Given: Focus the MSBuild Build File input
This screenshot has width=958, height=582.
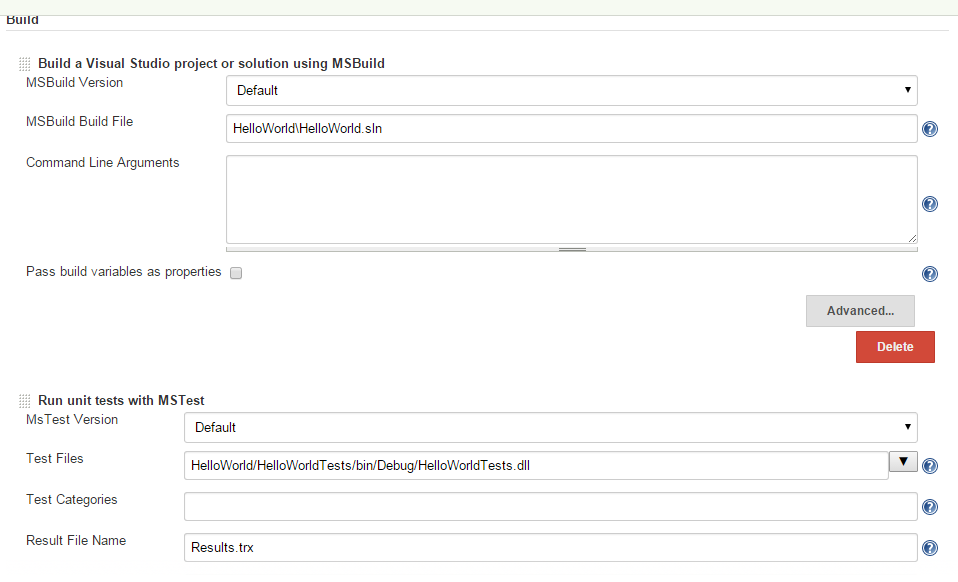Looking at the screenshot, I should tap(571, 128).
